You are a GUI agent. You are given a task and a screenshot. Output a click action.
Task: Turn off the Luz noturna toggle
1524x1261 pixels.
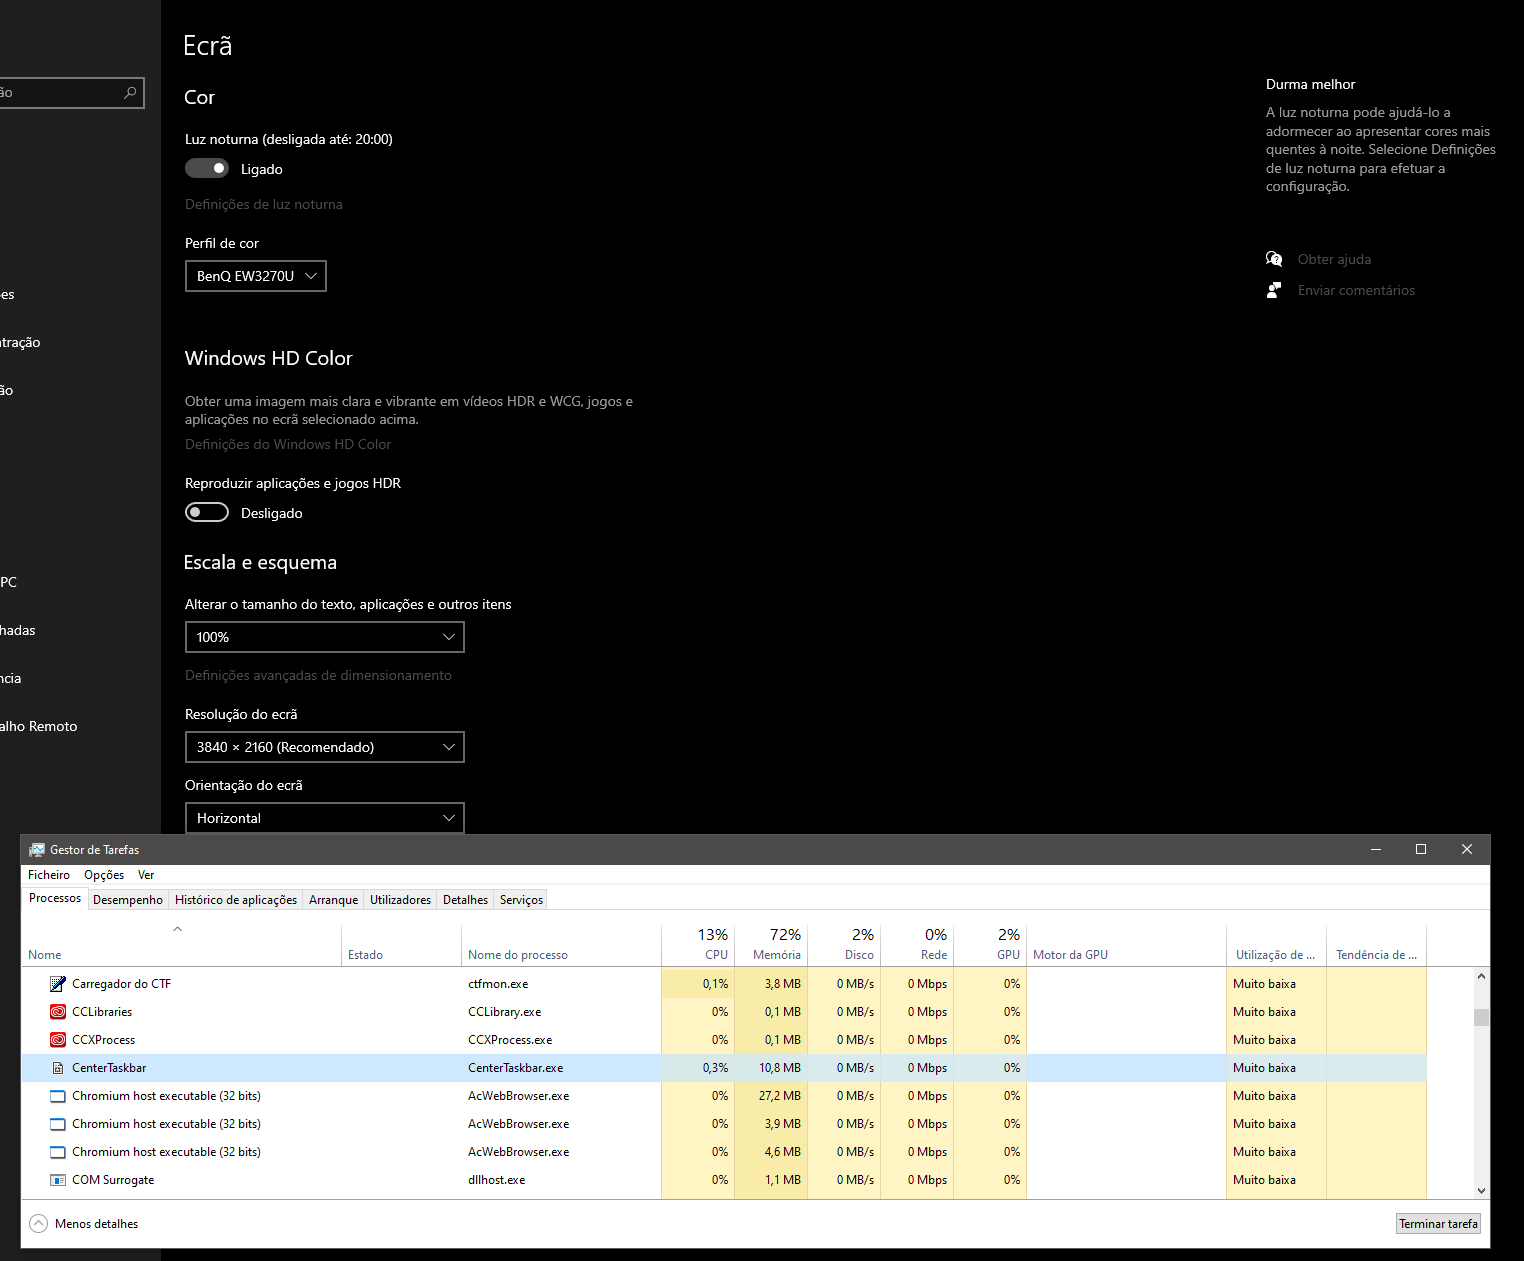coord(206,167)
